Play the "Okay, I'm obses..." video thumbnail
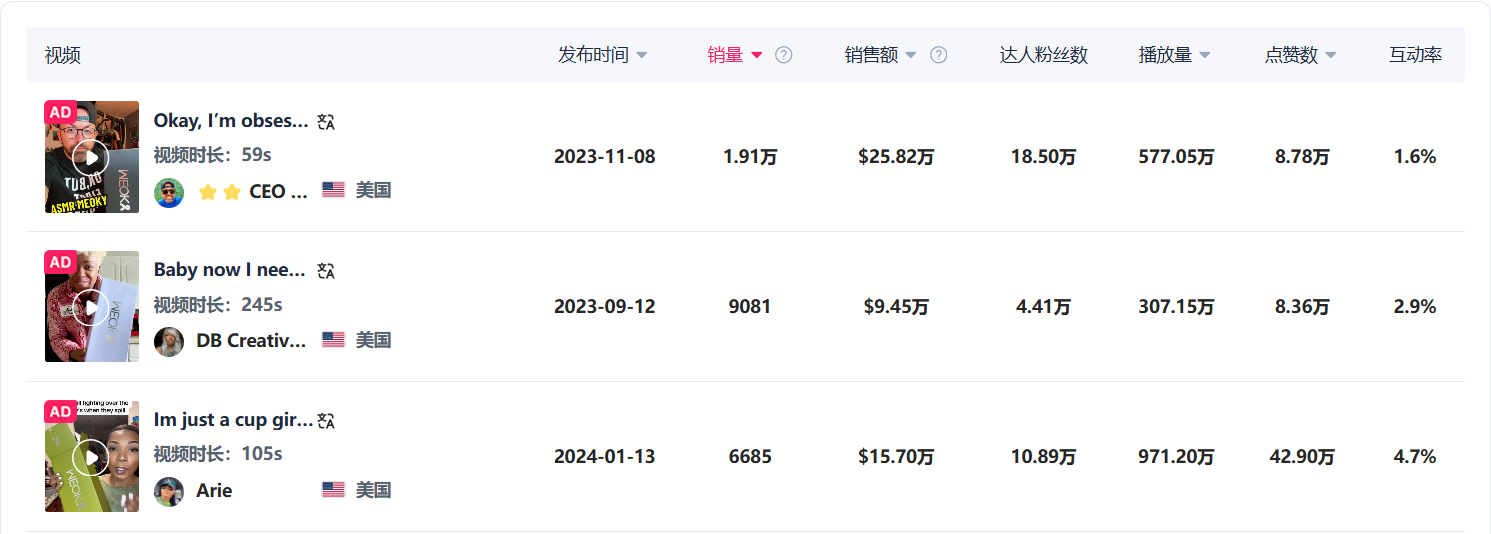This screenshot has width=1491, height=534. click(92, 157)
